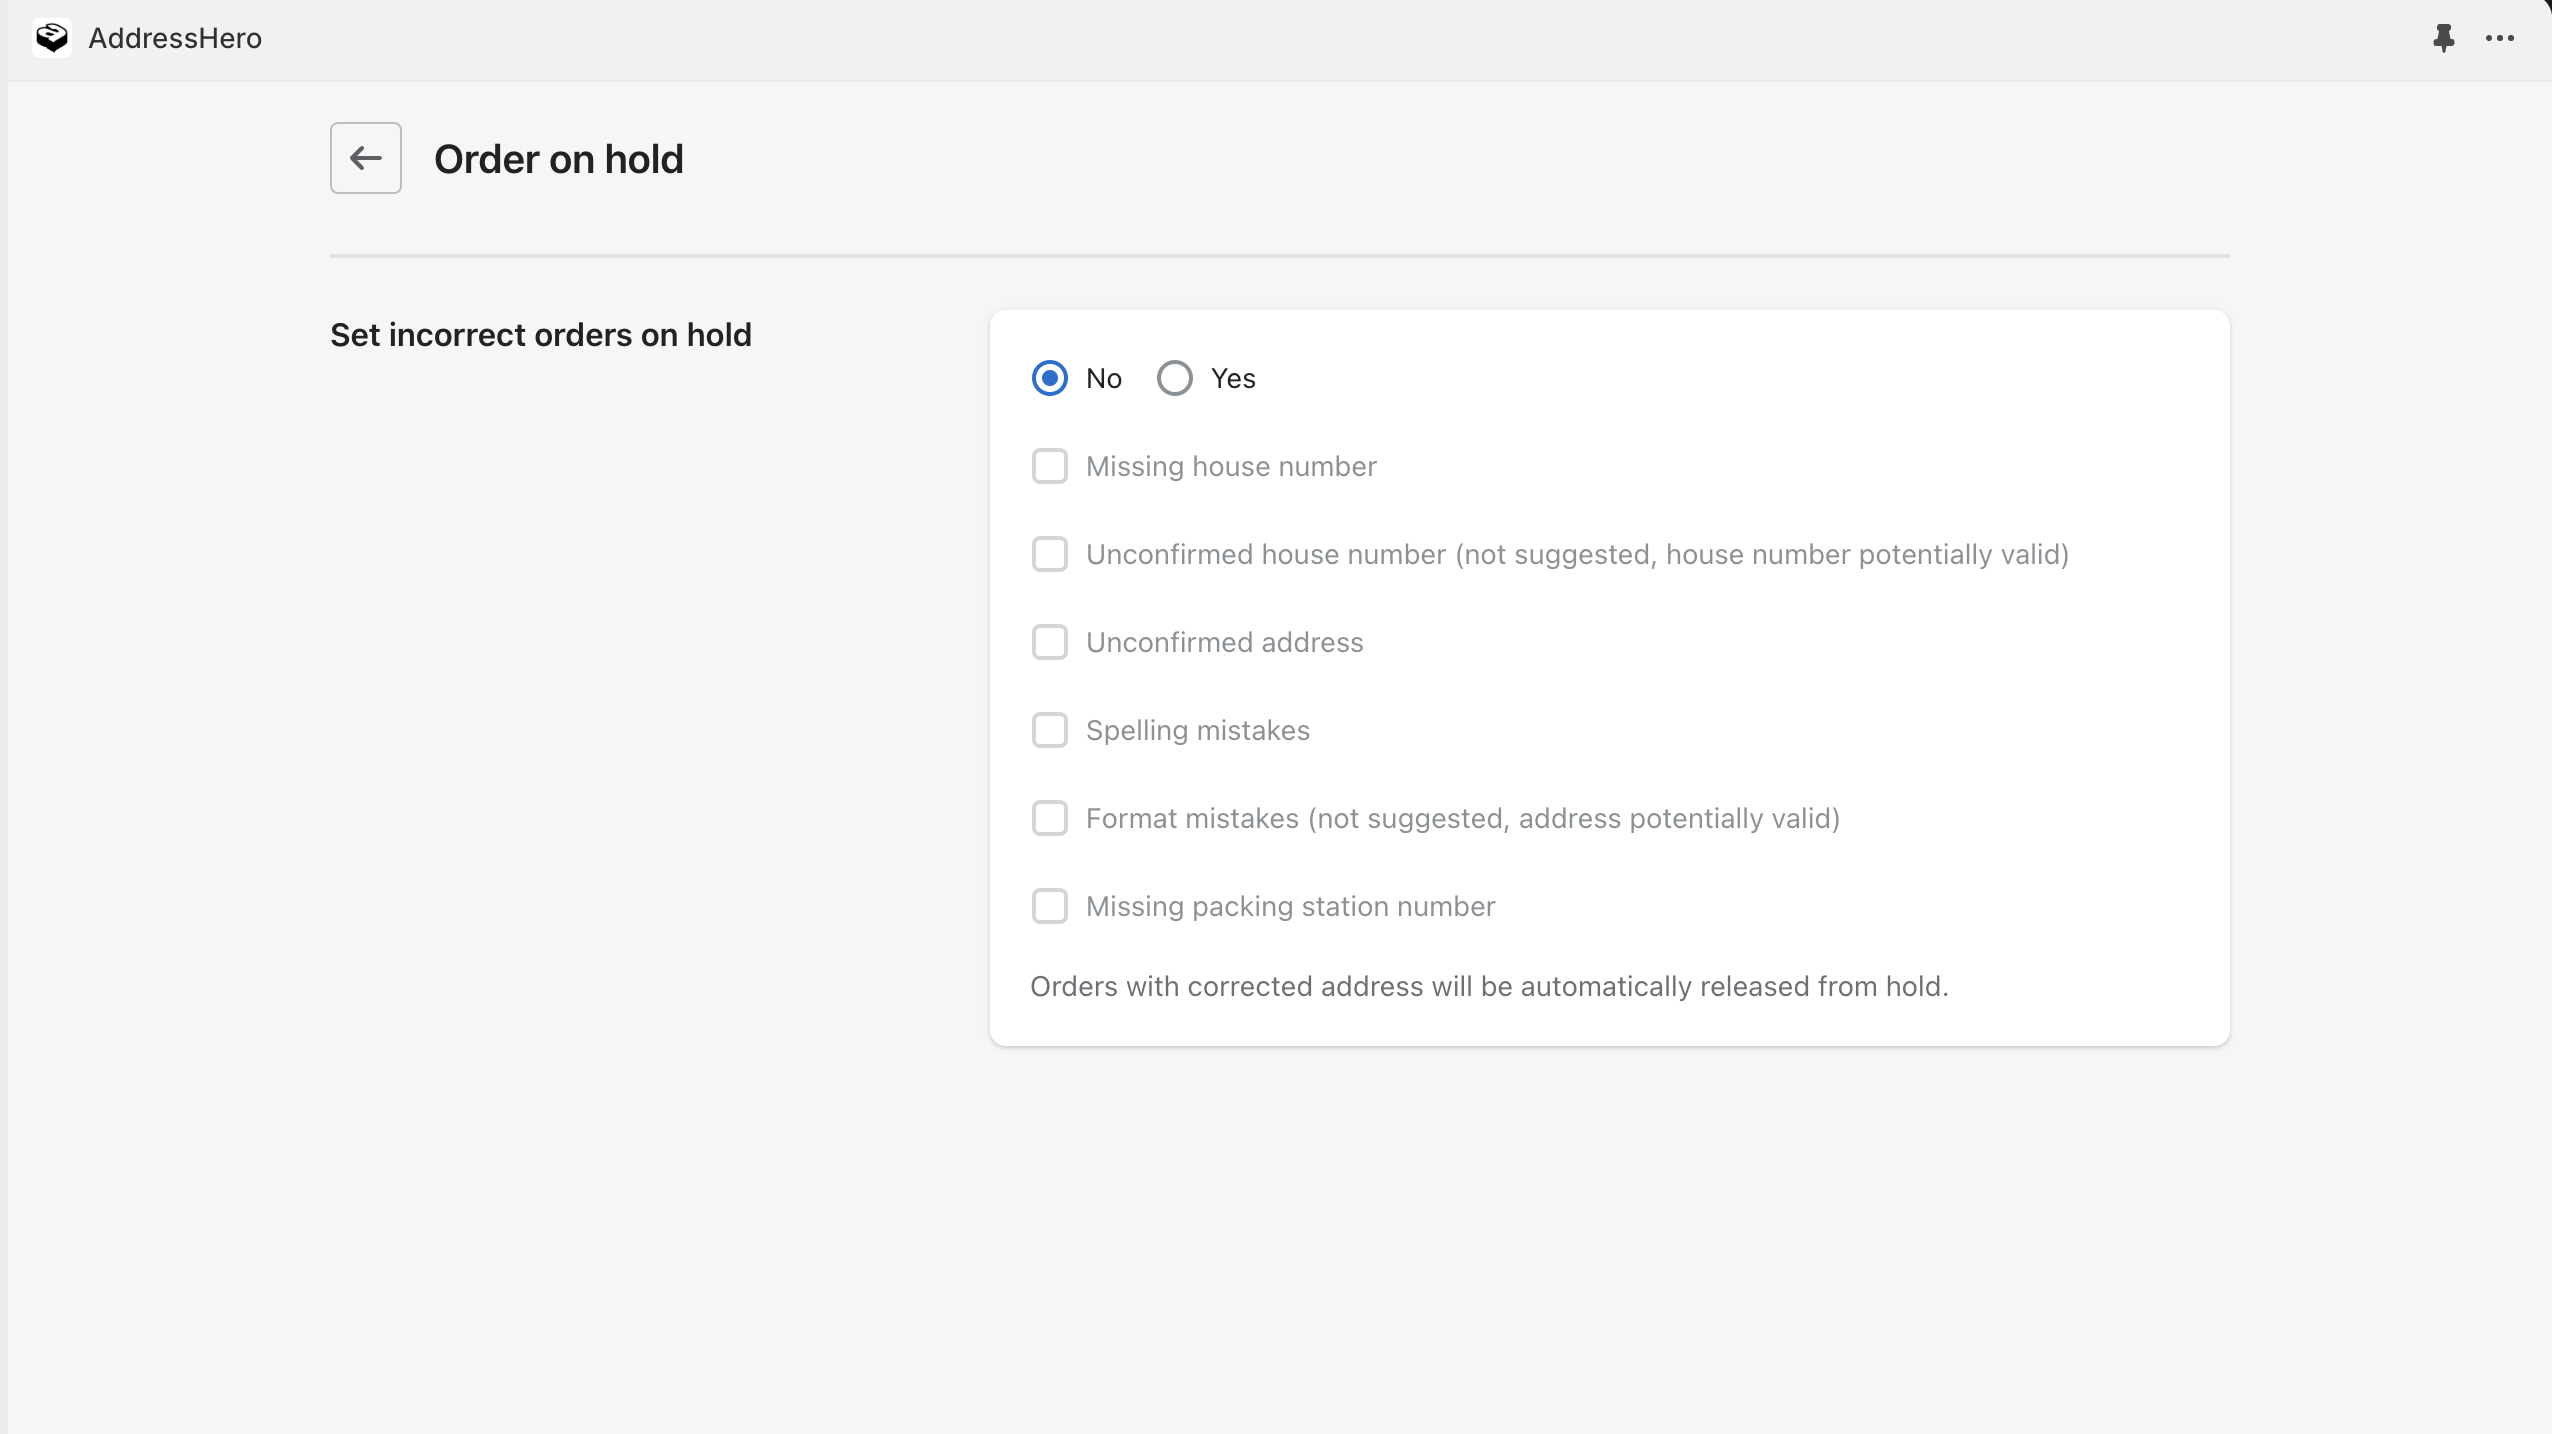Viewport: 2552px width, 1434px height.
Task: Click the Order on hold heading
Action: tap(559, 159)
